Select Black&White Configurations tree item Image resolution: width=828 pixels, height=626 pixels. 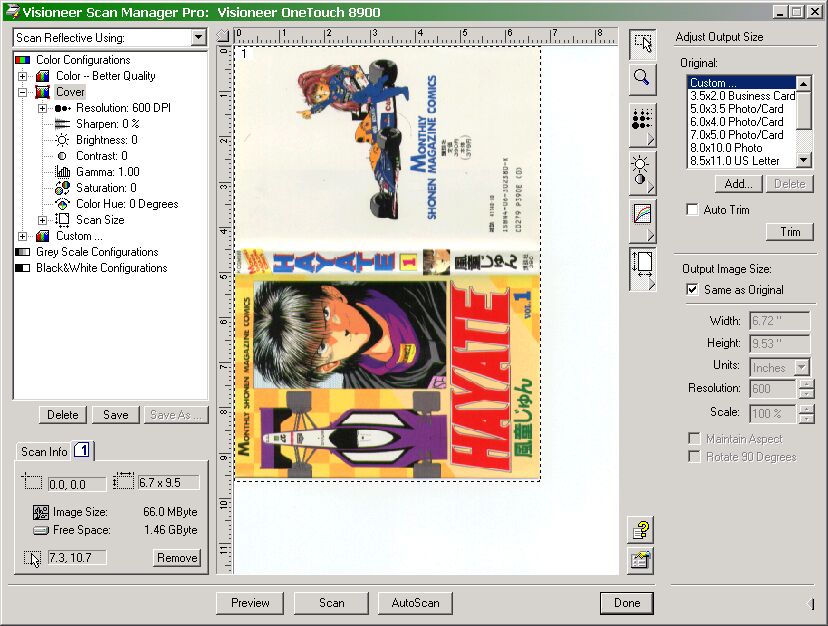101,268
